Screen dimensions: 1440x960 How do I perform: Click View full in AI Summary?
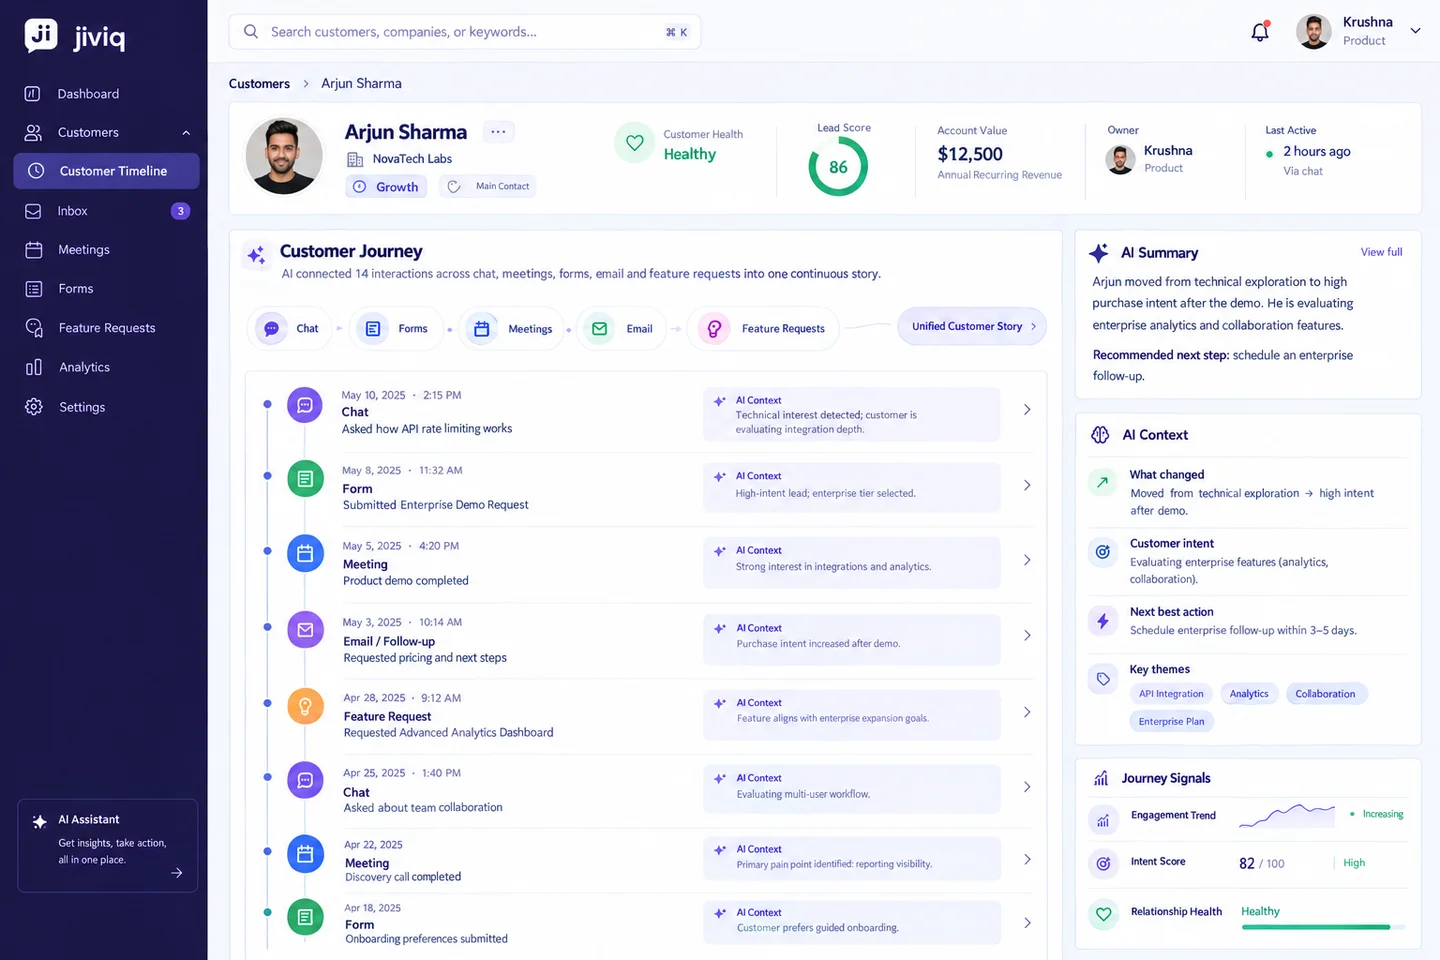1381,252
